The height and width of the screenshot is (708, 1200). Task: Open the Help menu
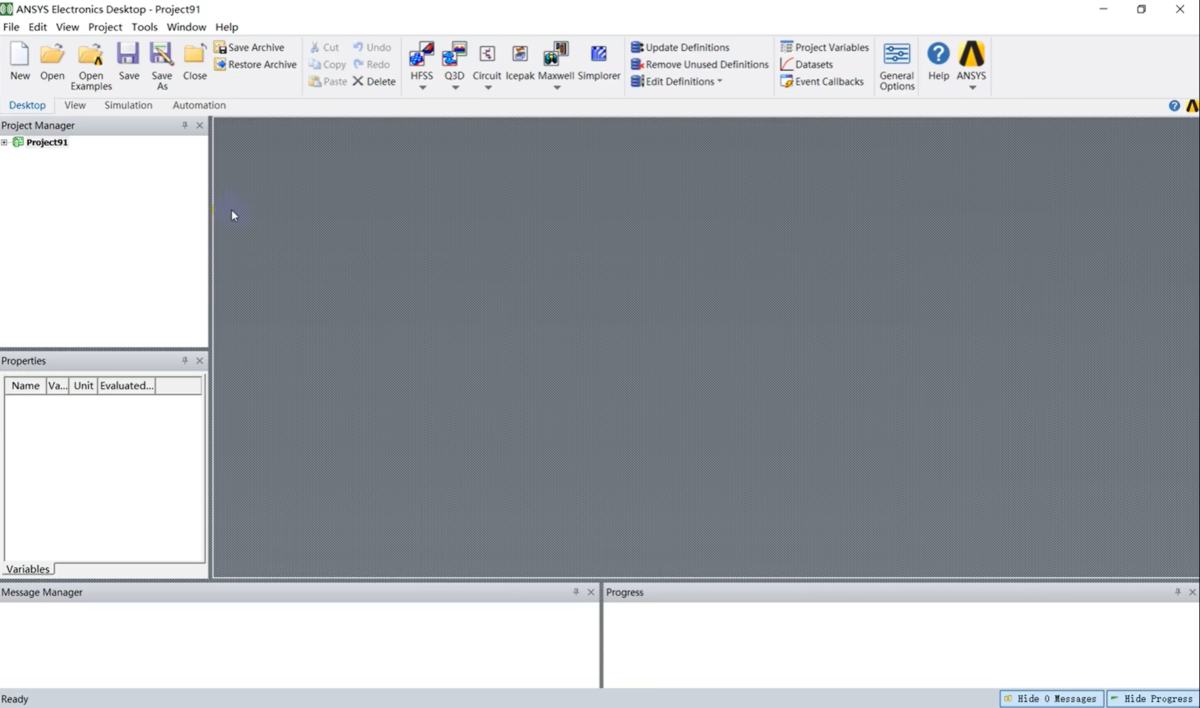point(227,27)
